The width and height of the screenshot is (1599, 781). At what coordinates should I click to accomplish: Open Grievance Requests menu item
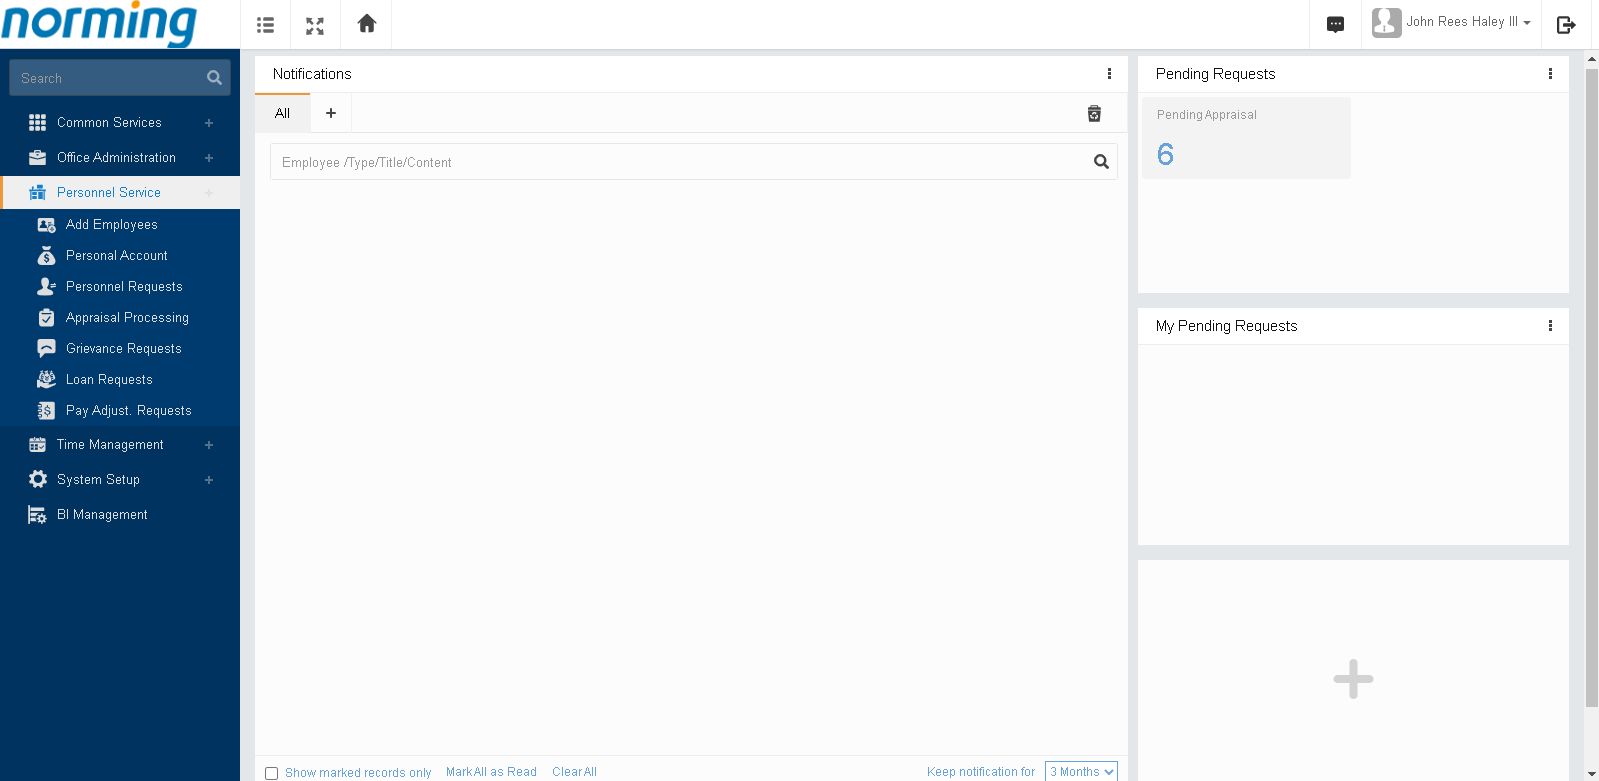coord(124,349)
